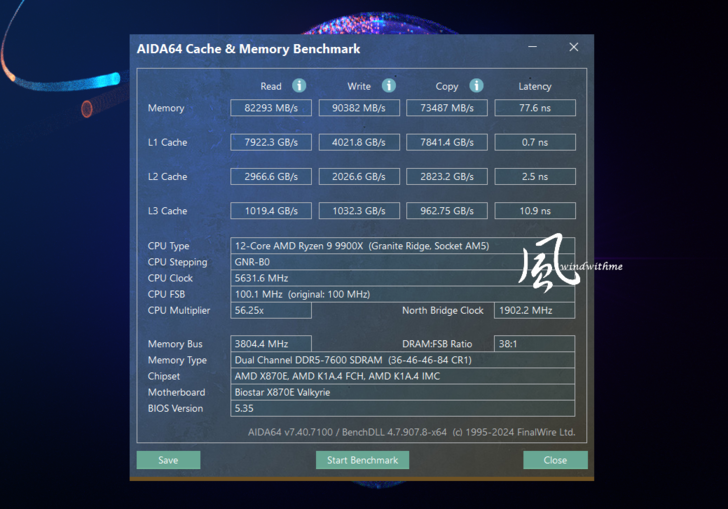Click the BIOS Version field 5.35
728x509 pixels.
click(x=403, y=408)
